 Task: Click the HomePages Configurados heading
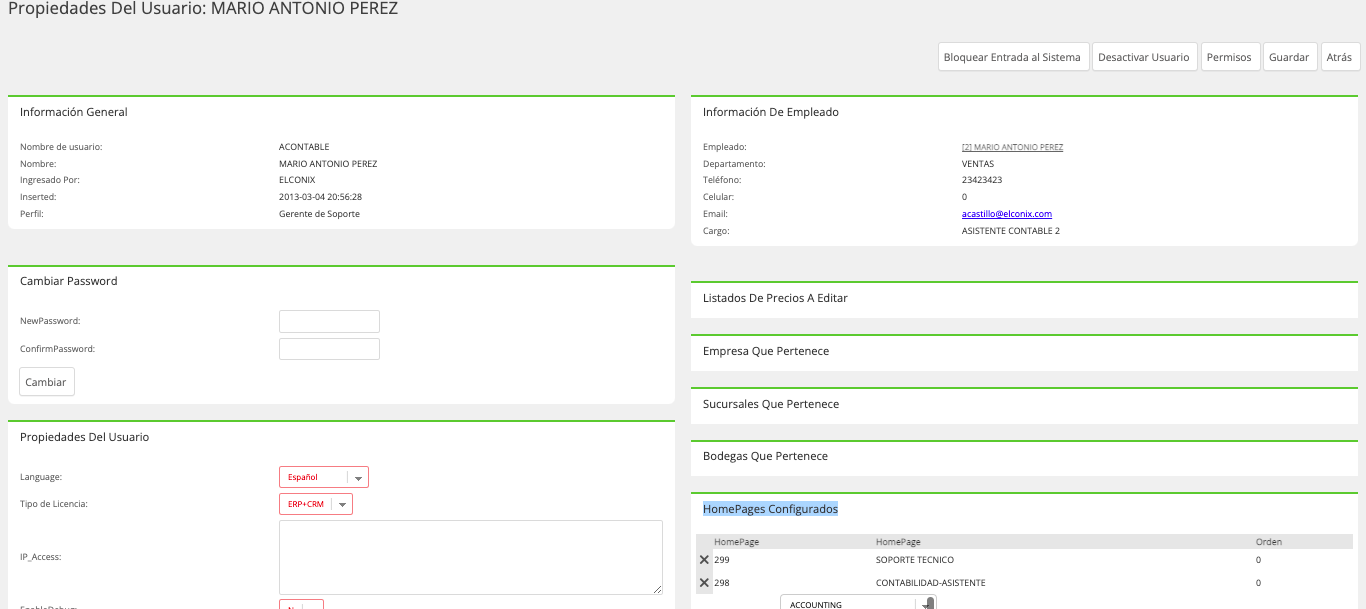pos(770,509)
